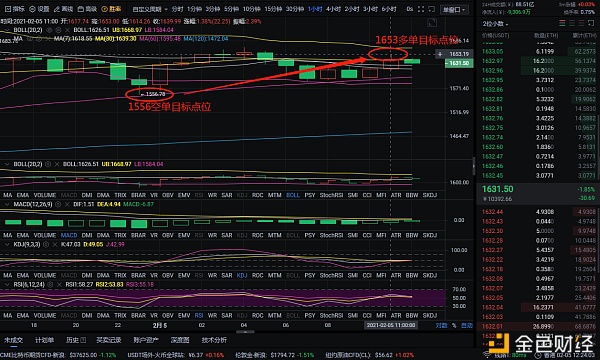
Task: Collapse the MACD(12,26,9) panel chevron
Action: coord(7,204)
